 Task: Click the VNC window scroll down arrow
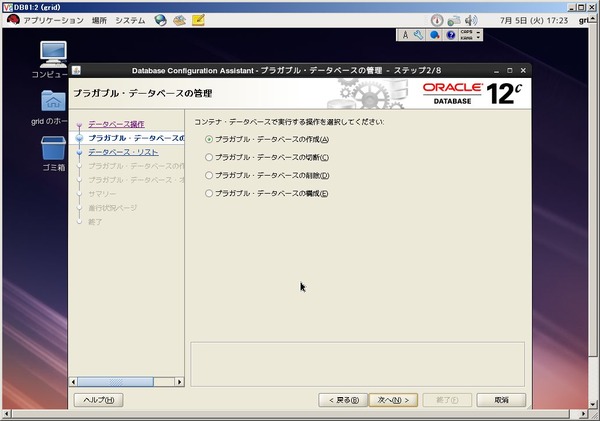click(x=593, y=404)
